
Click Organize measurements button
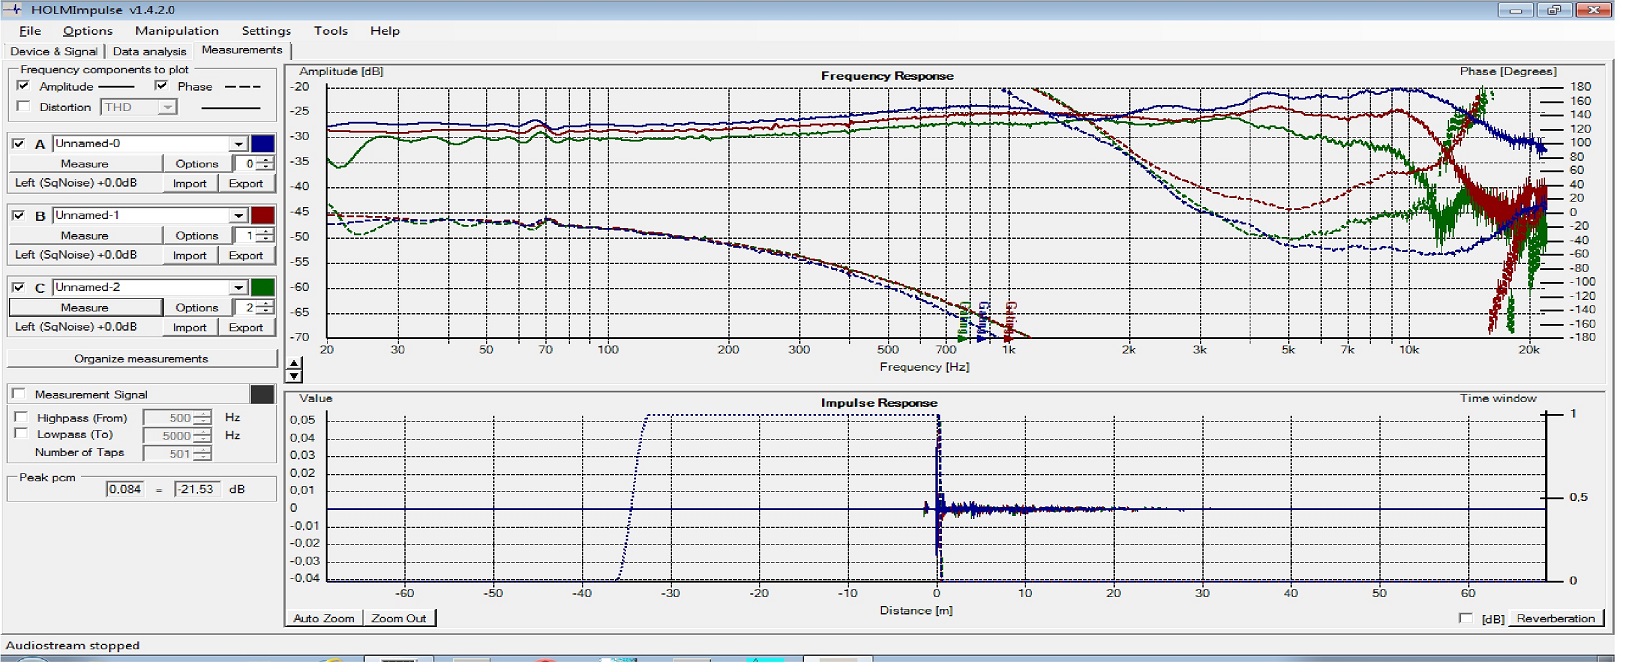[141, 358]
